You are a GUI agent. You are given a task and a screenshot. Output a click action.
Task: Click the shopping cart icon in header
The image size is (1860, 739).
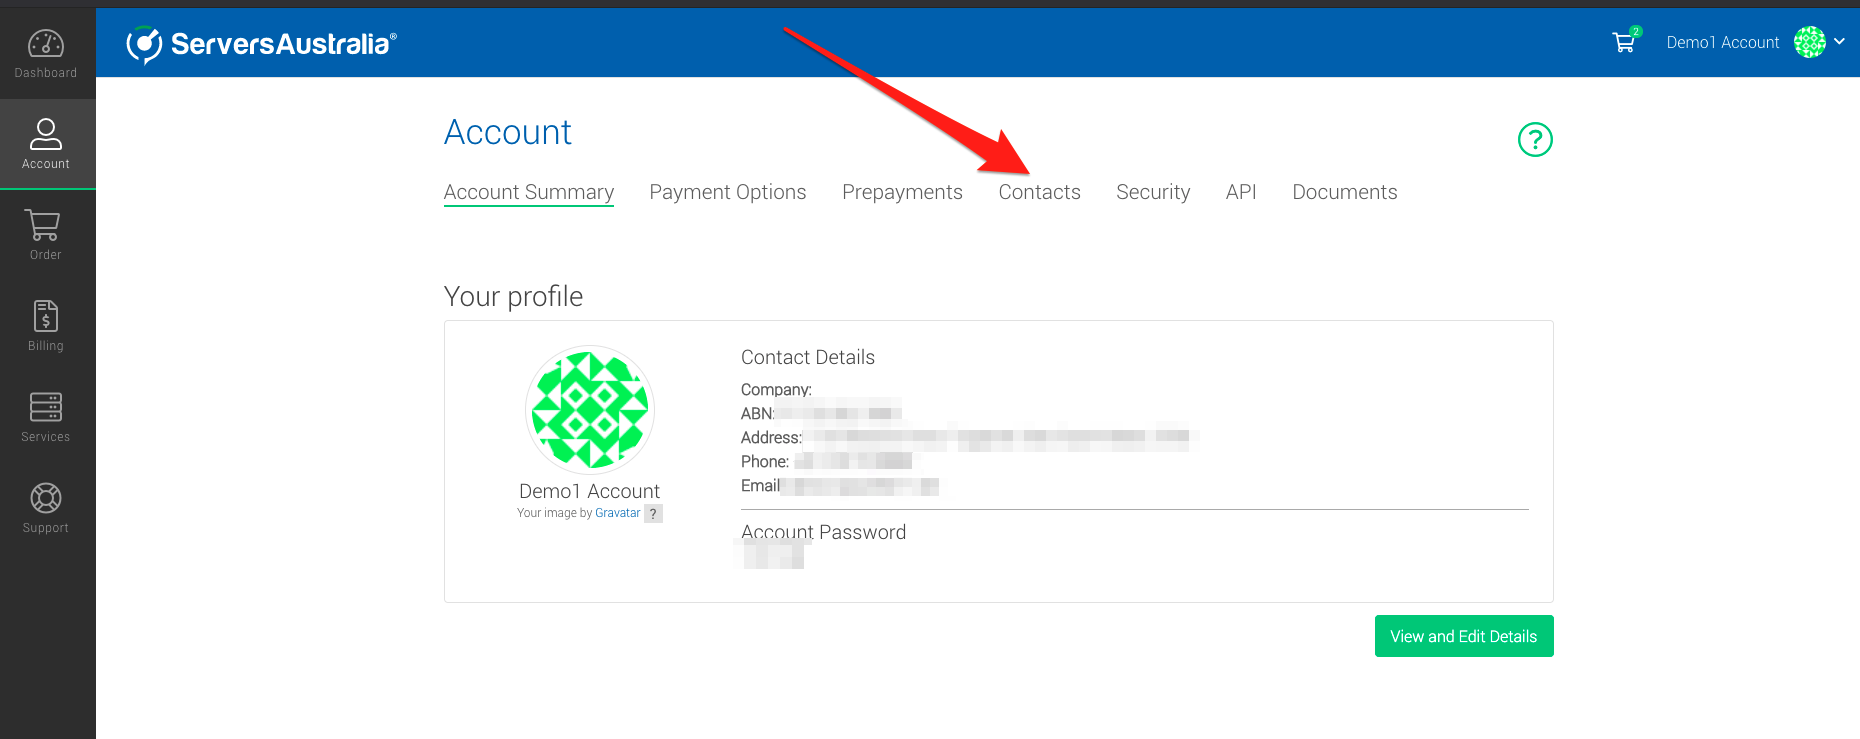click(x=1624, y=42)
